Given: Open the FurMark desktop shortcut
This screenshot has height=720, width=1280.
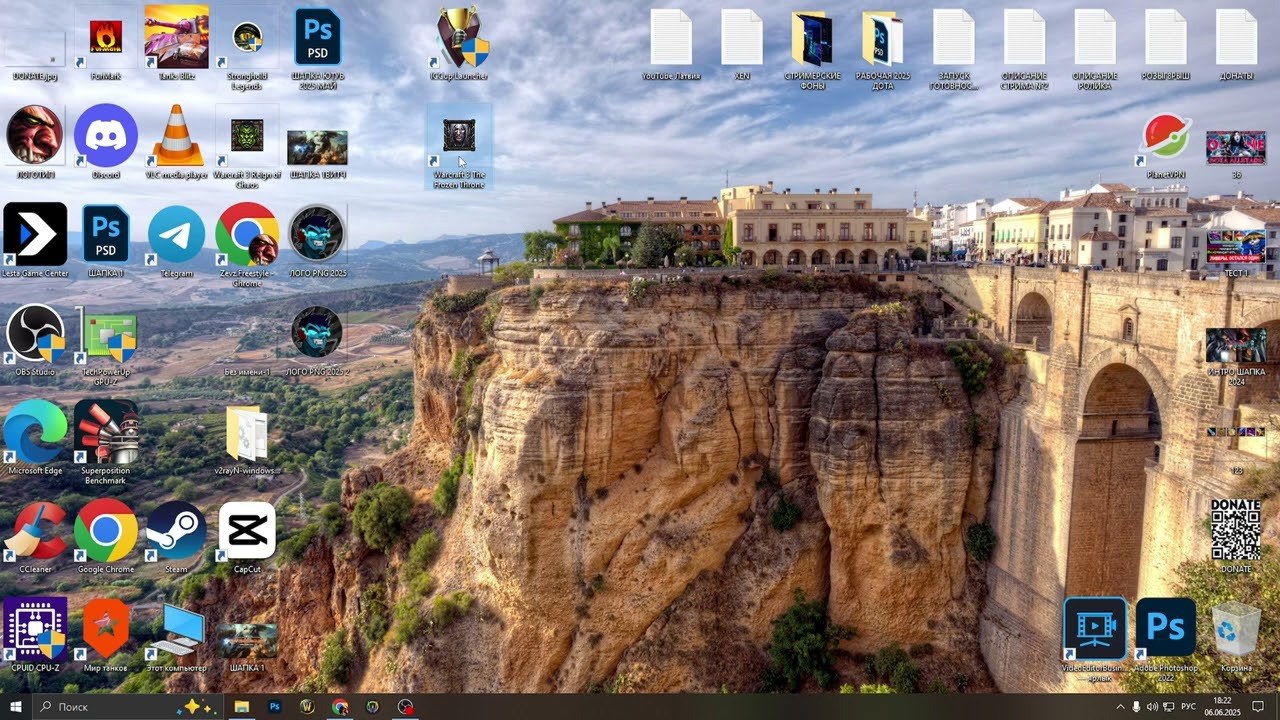Looking at the screenshot, I should point(105,45).
